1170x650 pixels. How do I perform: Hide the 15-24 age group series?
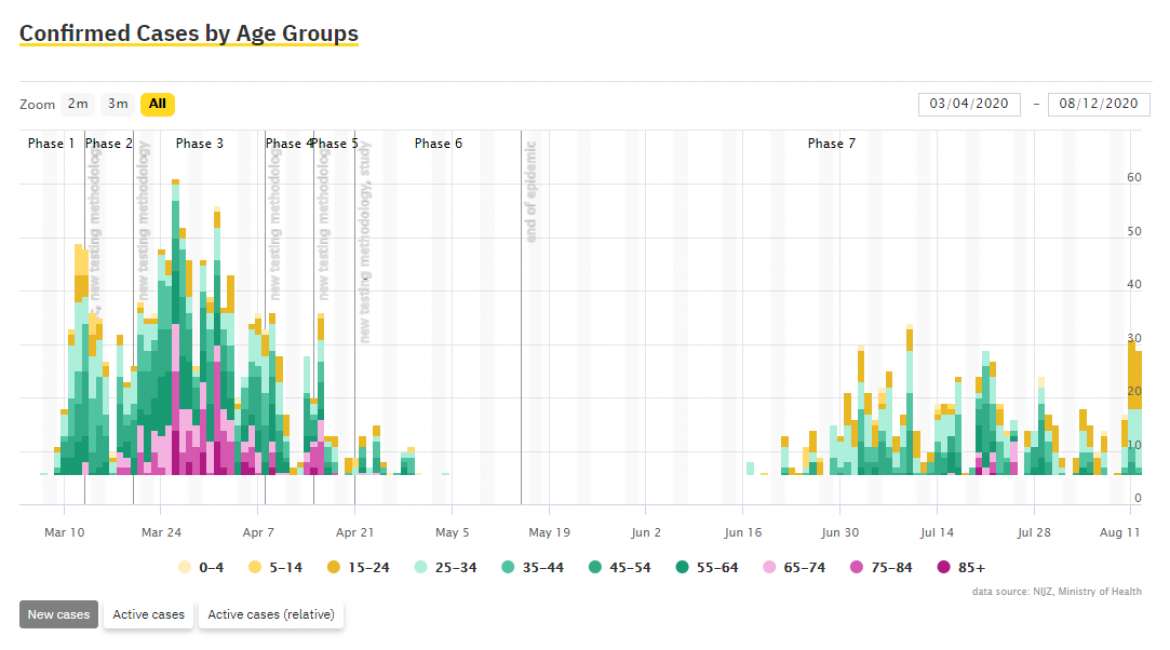click(357, 567)
